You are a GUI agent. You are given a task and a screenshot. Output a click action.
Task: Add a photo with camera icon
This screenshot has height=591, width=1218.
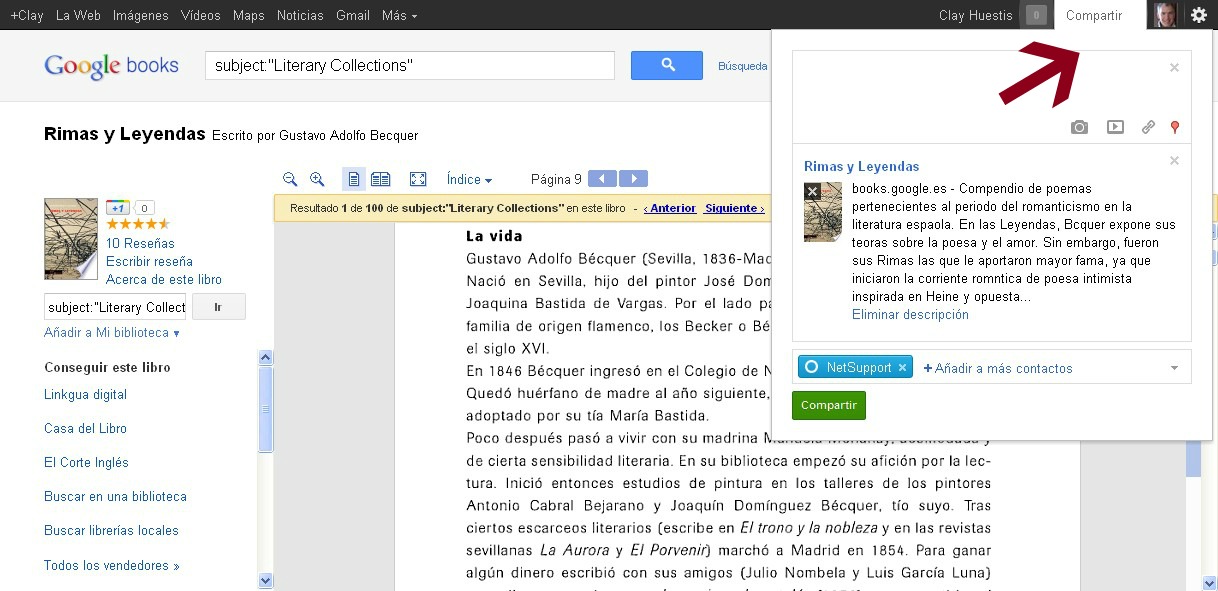coord(1079,127)
